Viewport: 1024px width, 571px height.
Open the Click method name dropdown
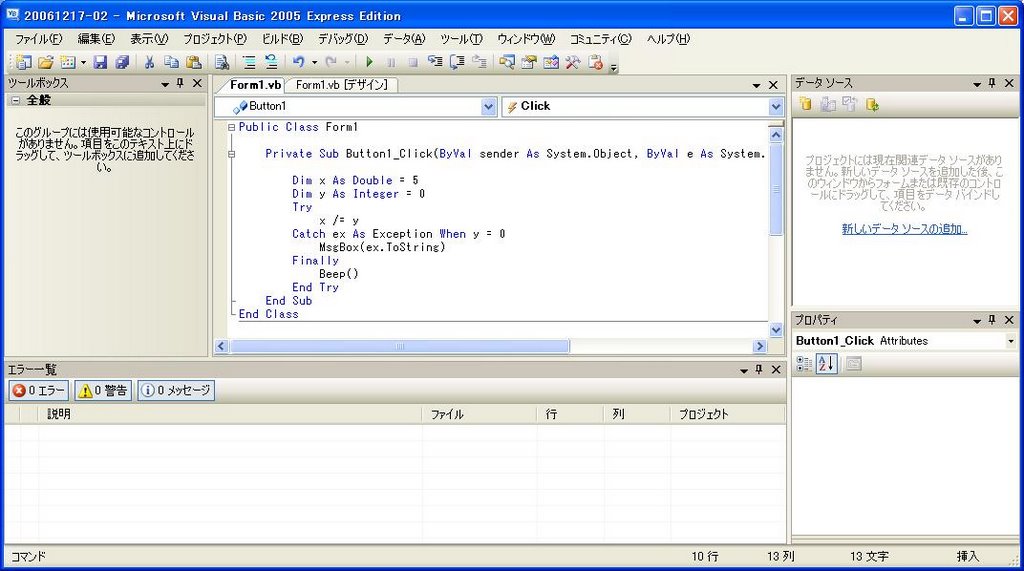(775, 106)
